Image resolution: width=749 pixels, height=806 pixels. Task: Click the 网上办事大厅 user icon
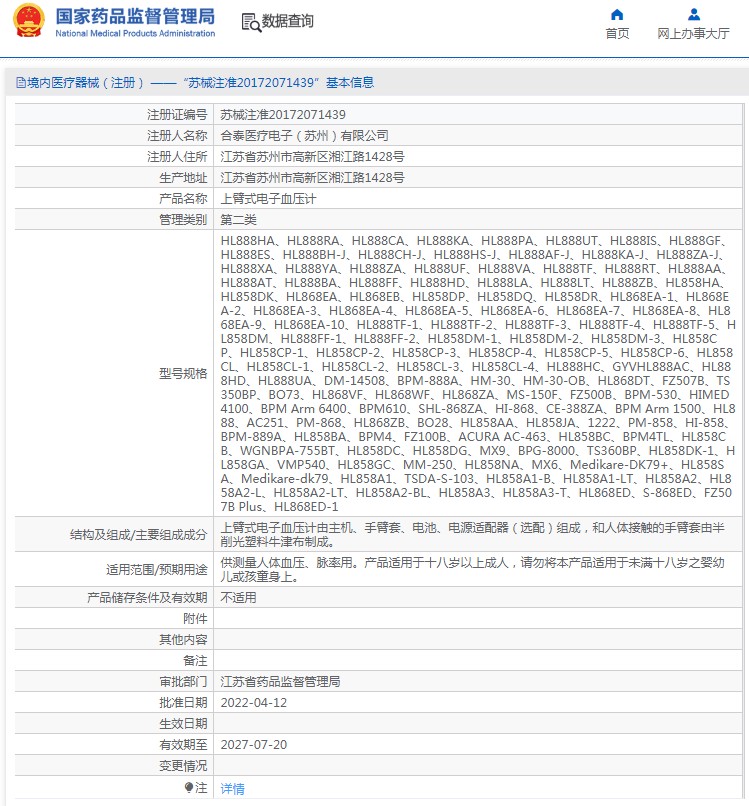pos(693,14)
